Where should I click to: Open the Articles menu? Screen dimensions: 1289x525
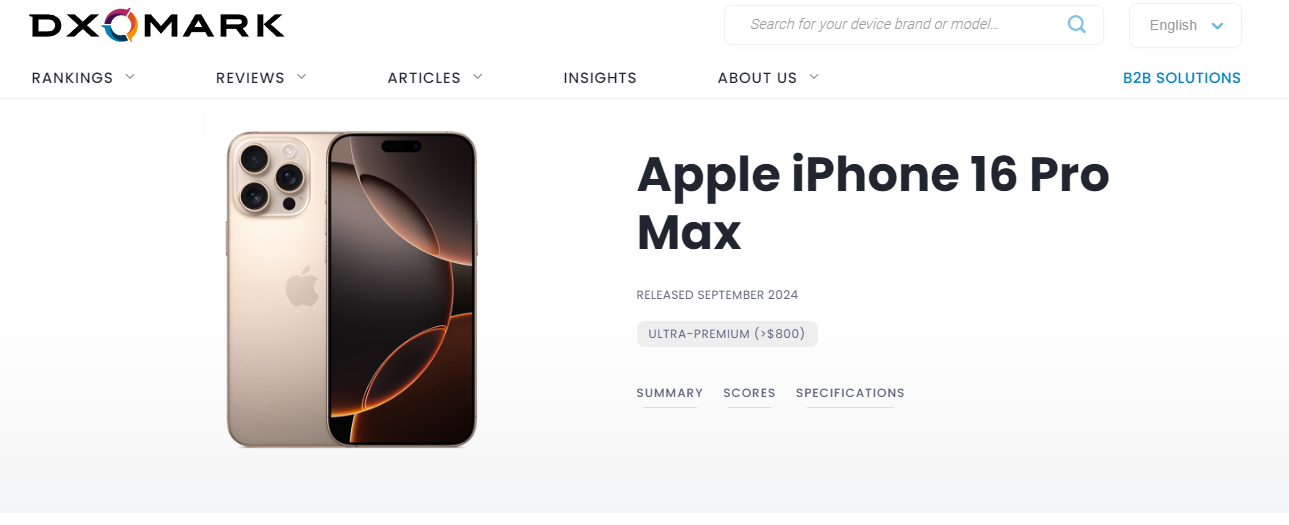pyautogui.click(x=424, y=78)
